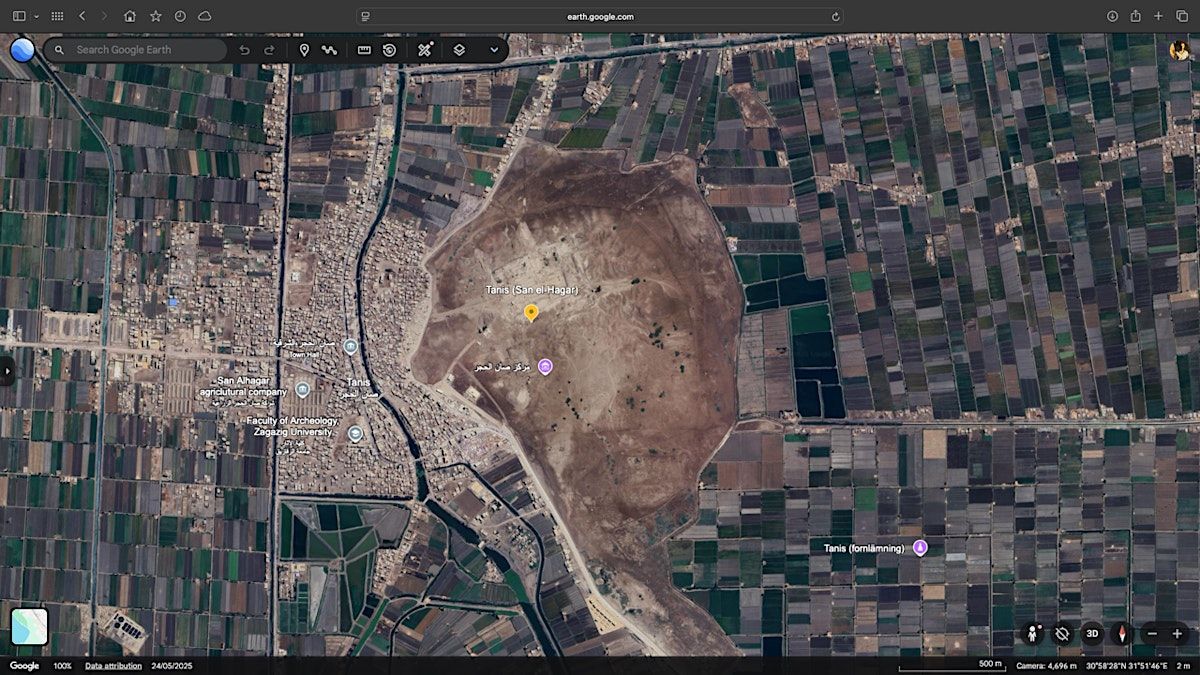Image resolution: width=1200 pixels, height=675 pixels.
Task: Switch map style using the bottom-left thumbnail
Action: pos(29,627)
